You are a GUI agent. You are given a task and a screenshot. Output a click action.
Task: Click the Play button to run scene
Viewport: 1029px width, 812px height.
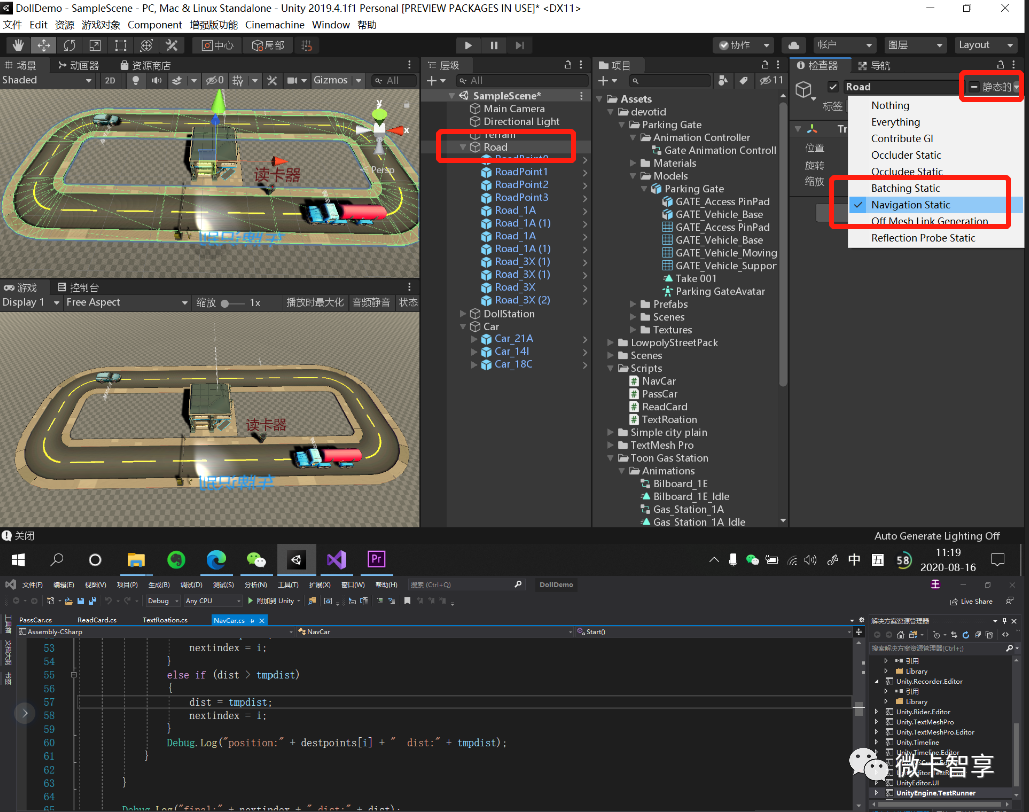pos(468,45)
